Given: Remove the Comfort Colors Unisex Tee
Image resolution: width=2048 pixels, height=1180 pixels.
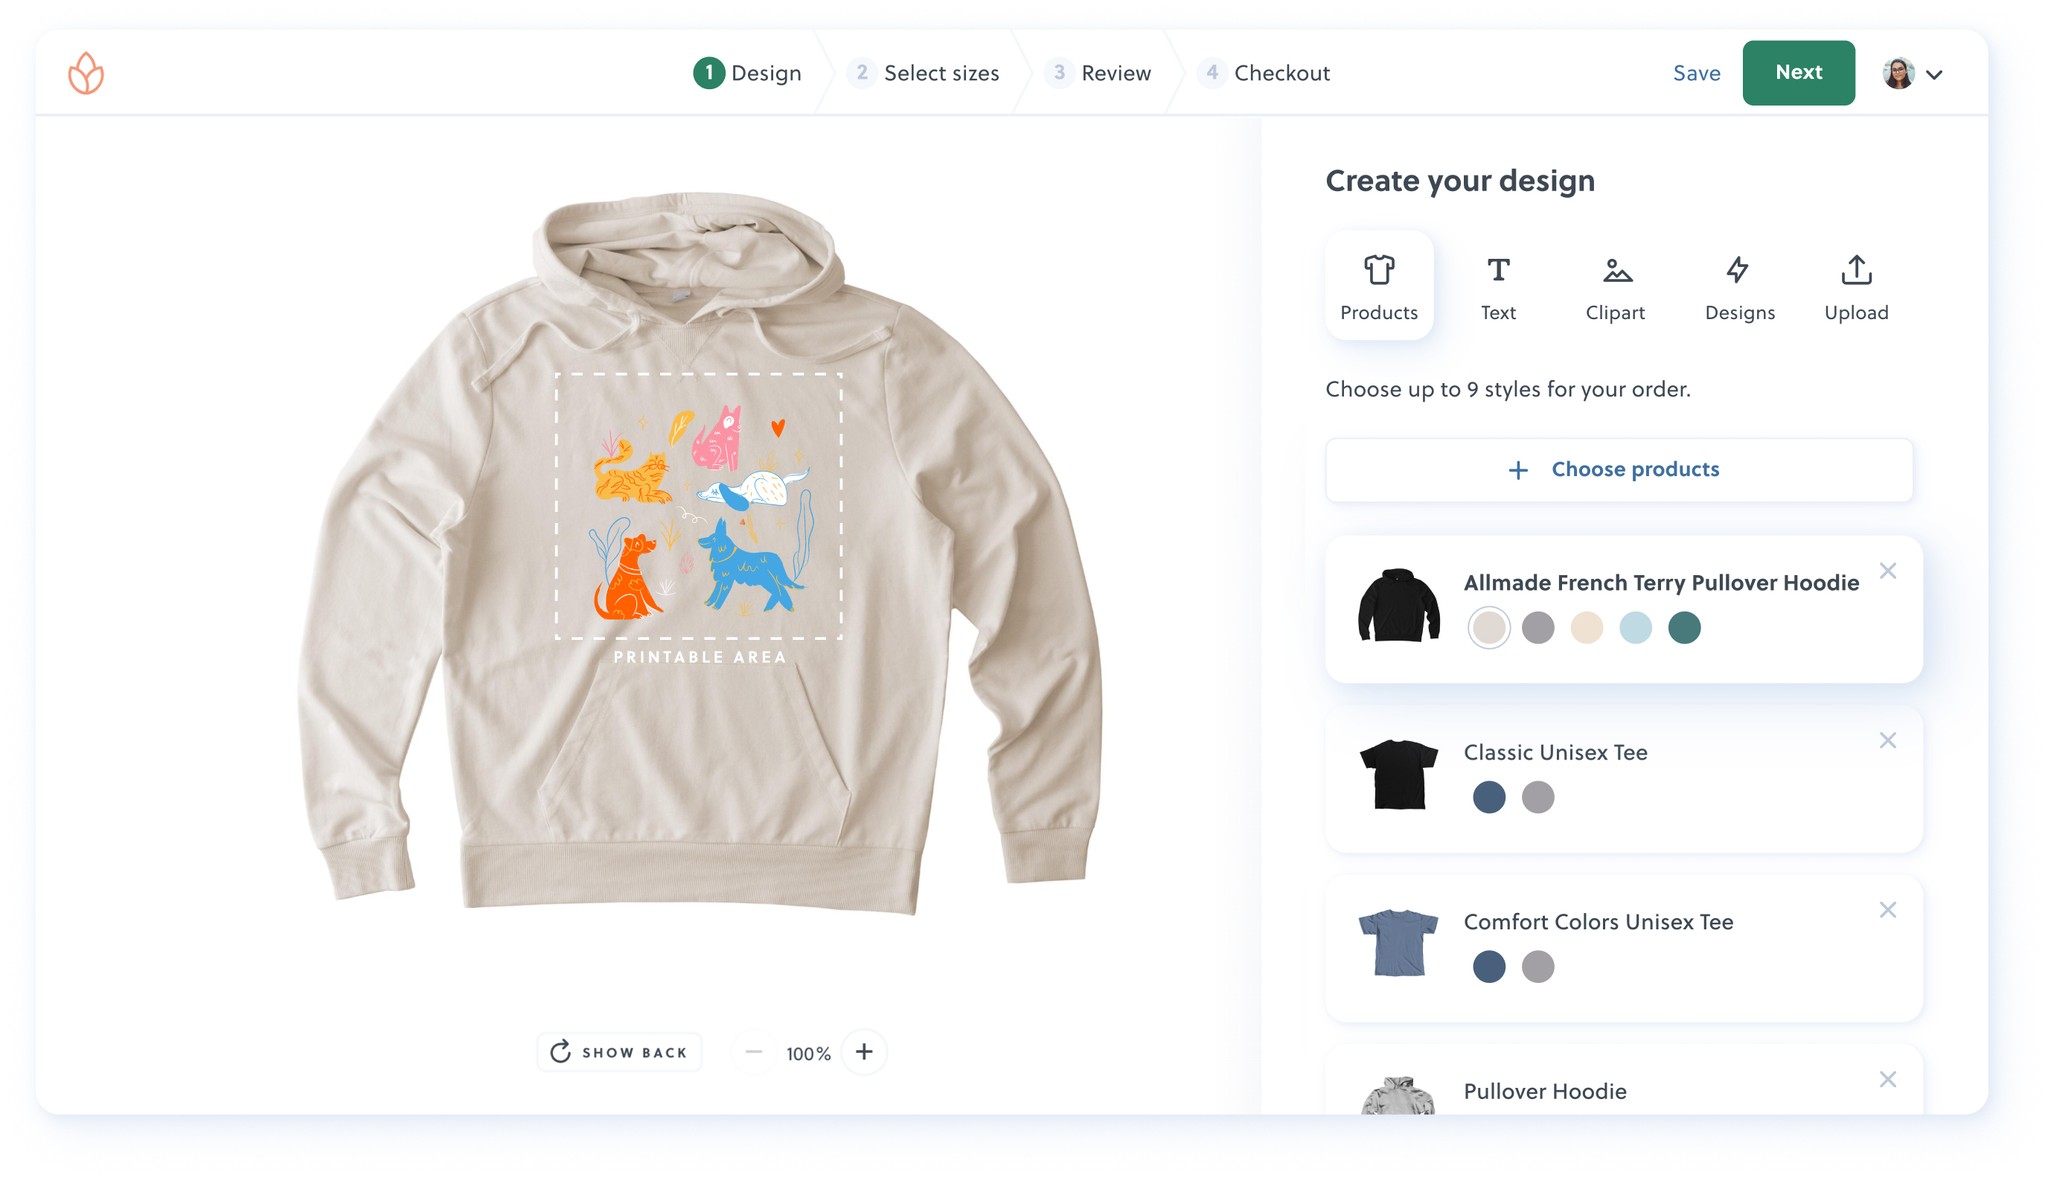Looking at the screenshot, I should click(x=1888, y=909).
